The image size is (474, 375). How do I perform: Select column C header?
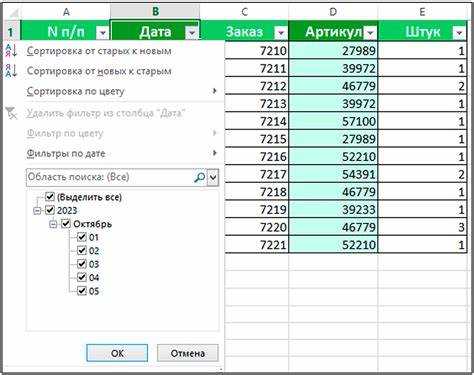click(x=244, y=12)
